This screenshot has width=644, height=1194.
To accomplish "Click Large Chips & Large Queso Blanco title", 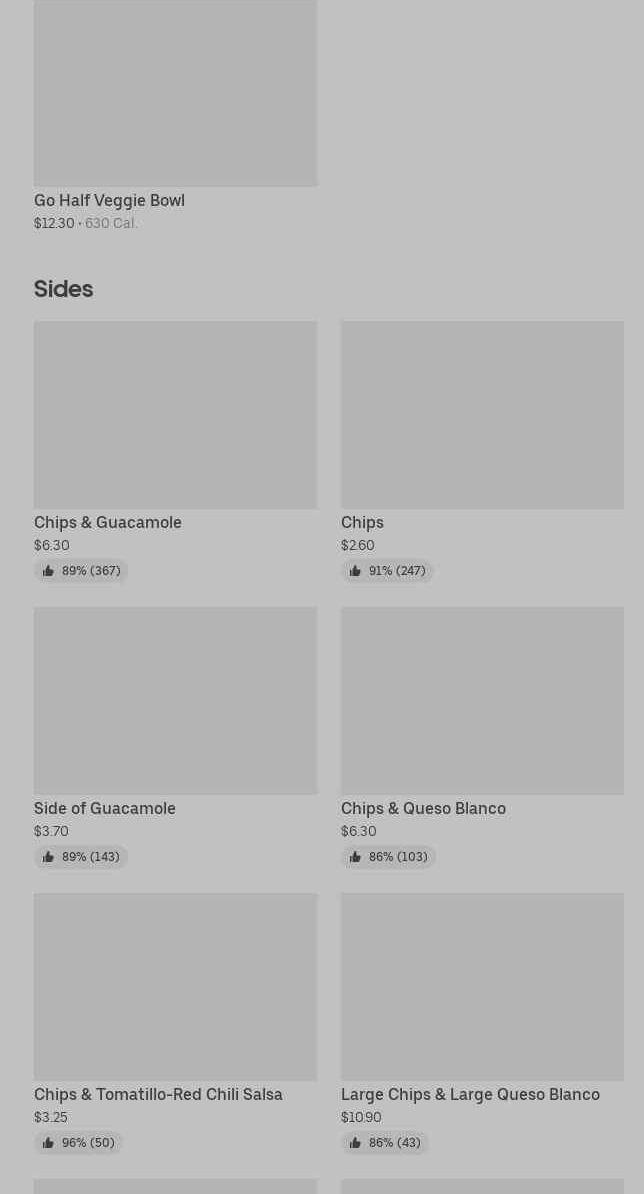I will 470,1094.
